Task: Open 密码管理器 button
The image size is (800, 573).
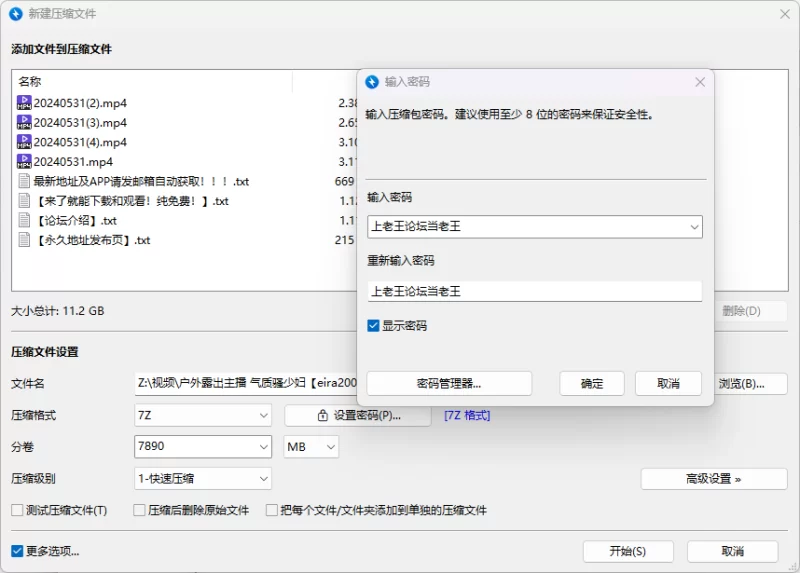Action: (x=449, y=383)
